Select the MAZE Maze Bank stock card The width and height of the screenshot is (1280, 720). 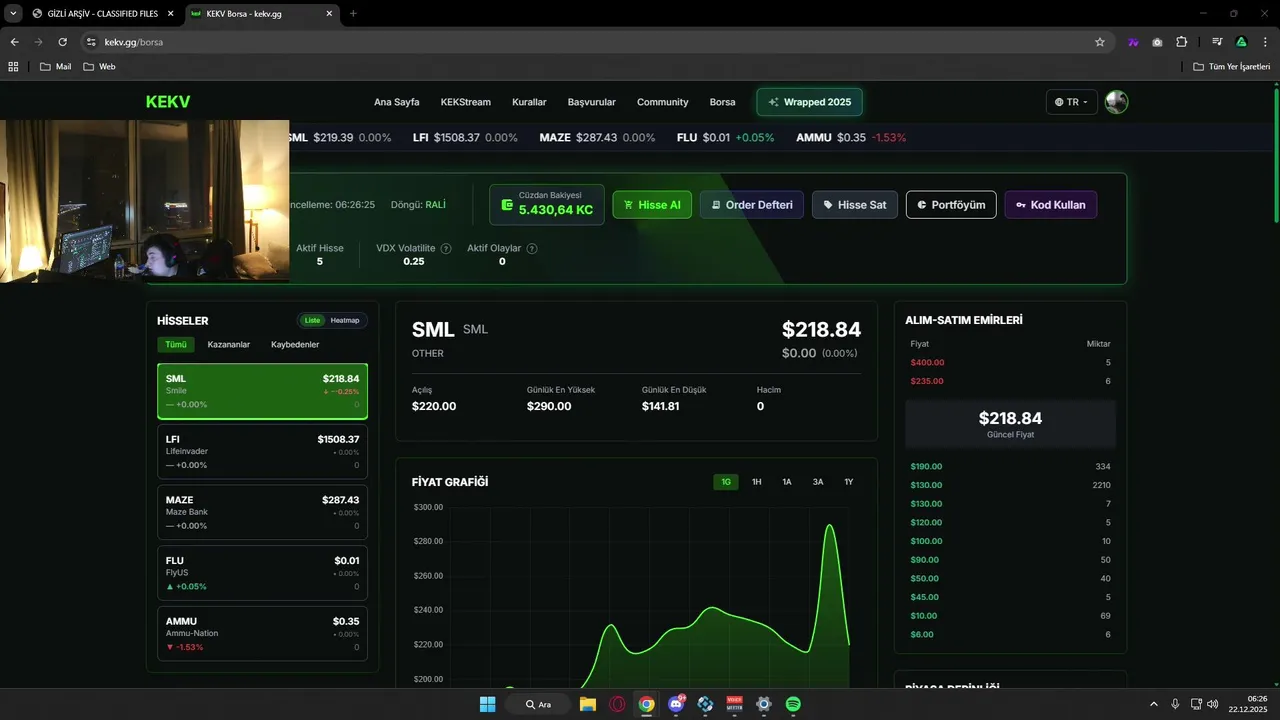(262, 512)
